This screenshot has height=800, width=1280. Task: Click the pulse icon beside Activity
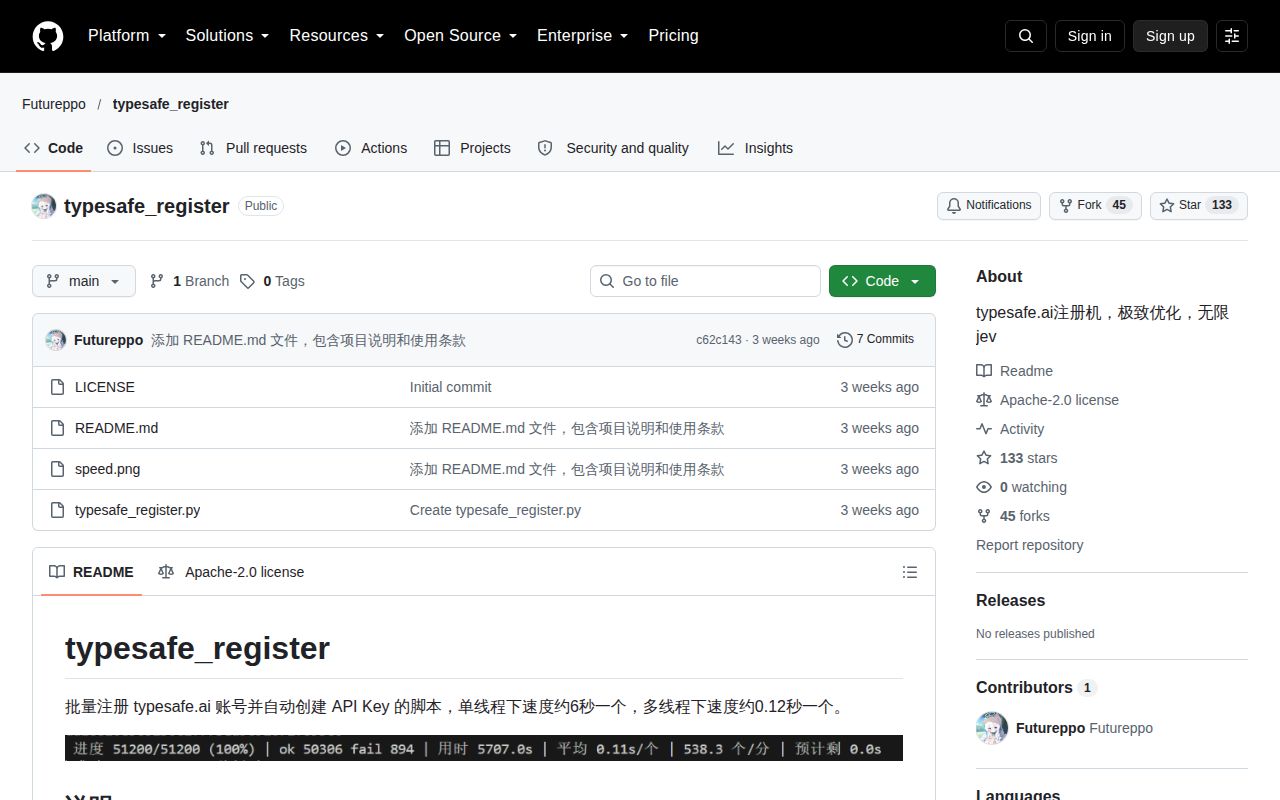(x=984, y=429)
